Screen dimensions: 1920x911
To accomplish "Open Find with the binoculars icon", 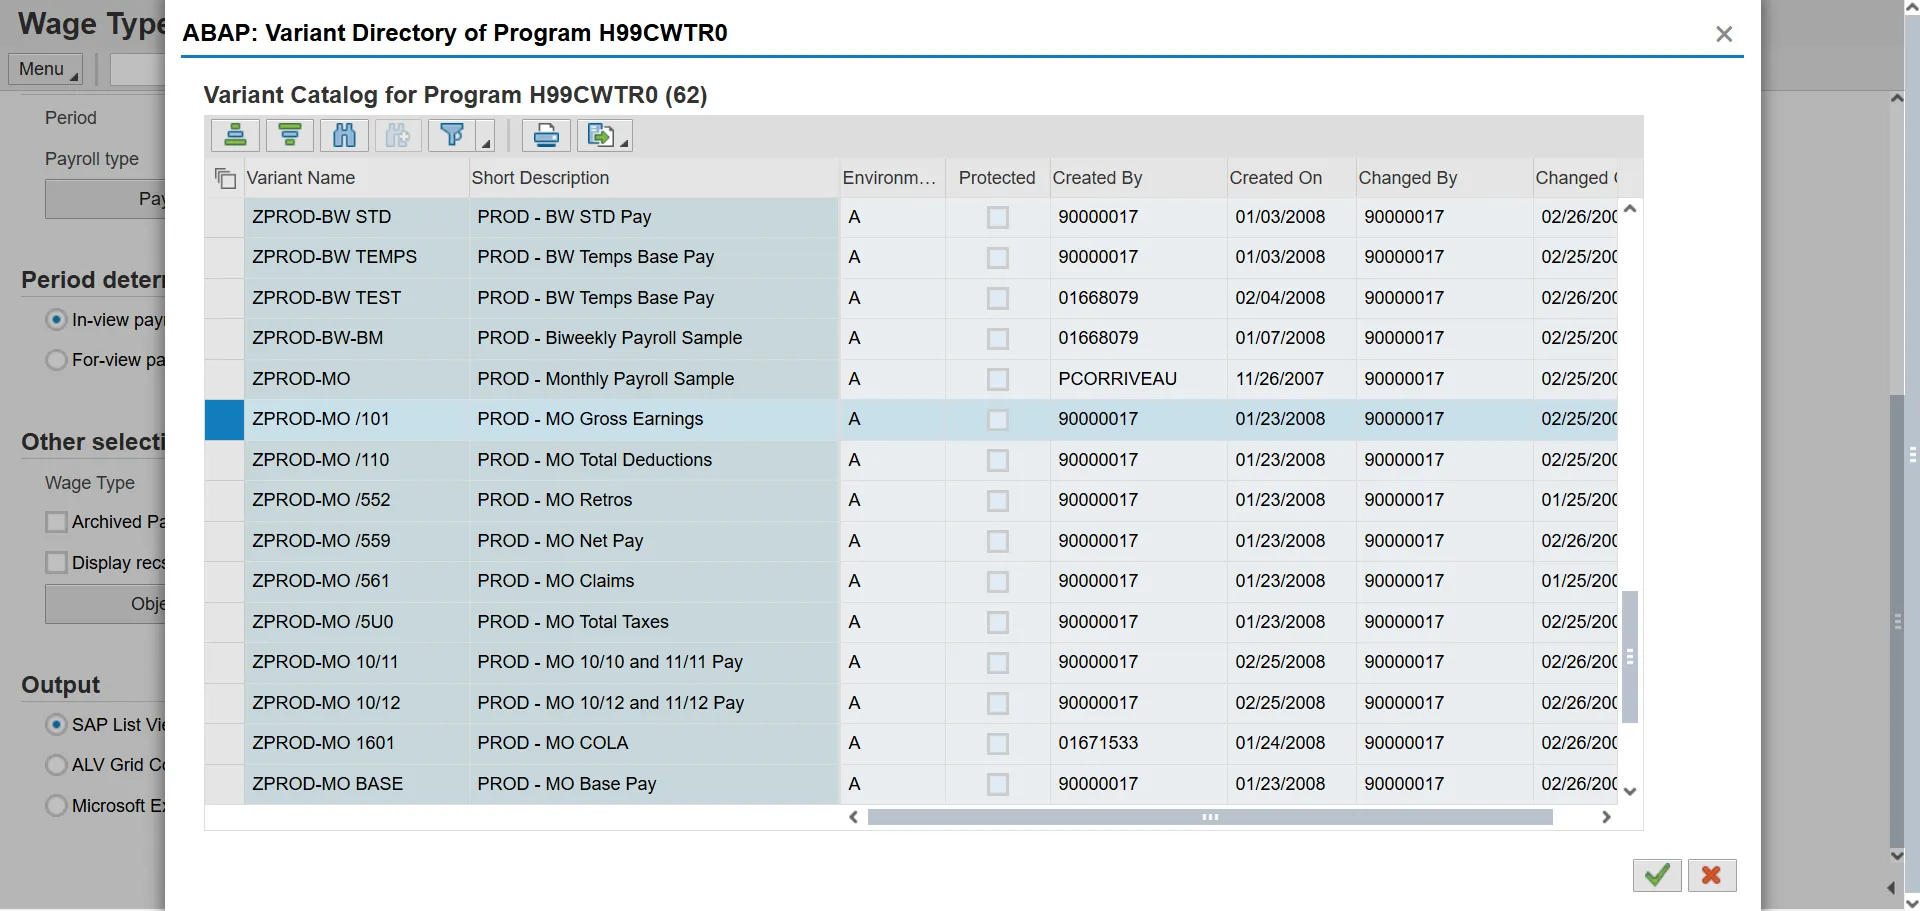I will click(x=344, y=135).
